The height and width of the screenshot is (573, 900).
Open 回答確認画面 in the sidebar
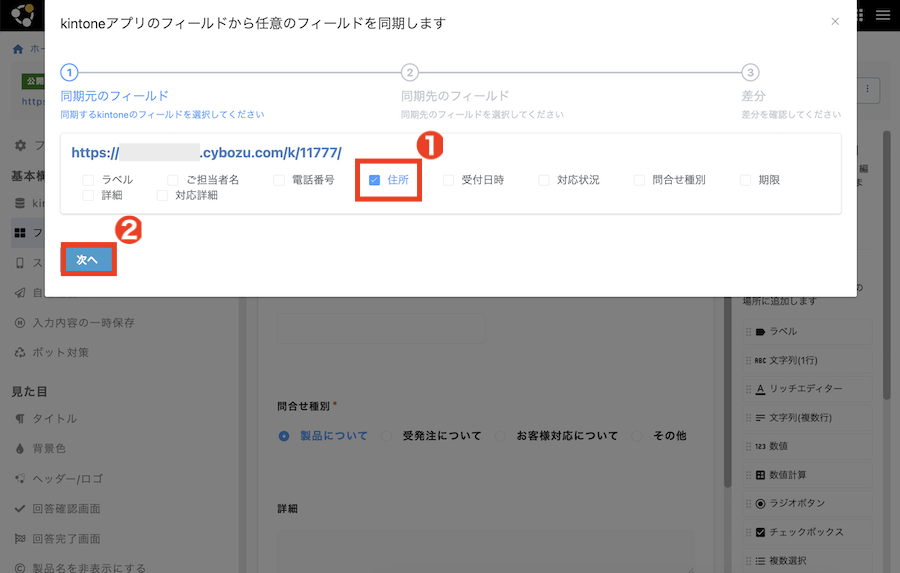pos(66,509)
